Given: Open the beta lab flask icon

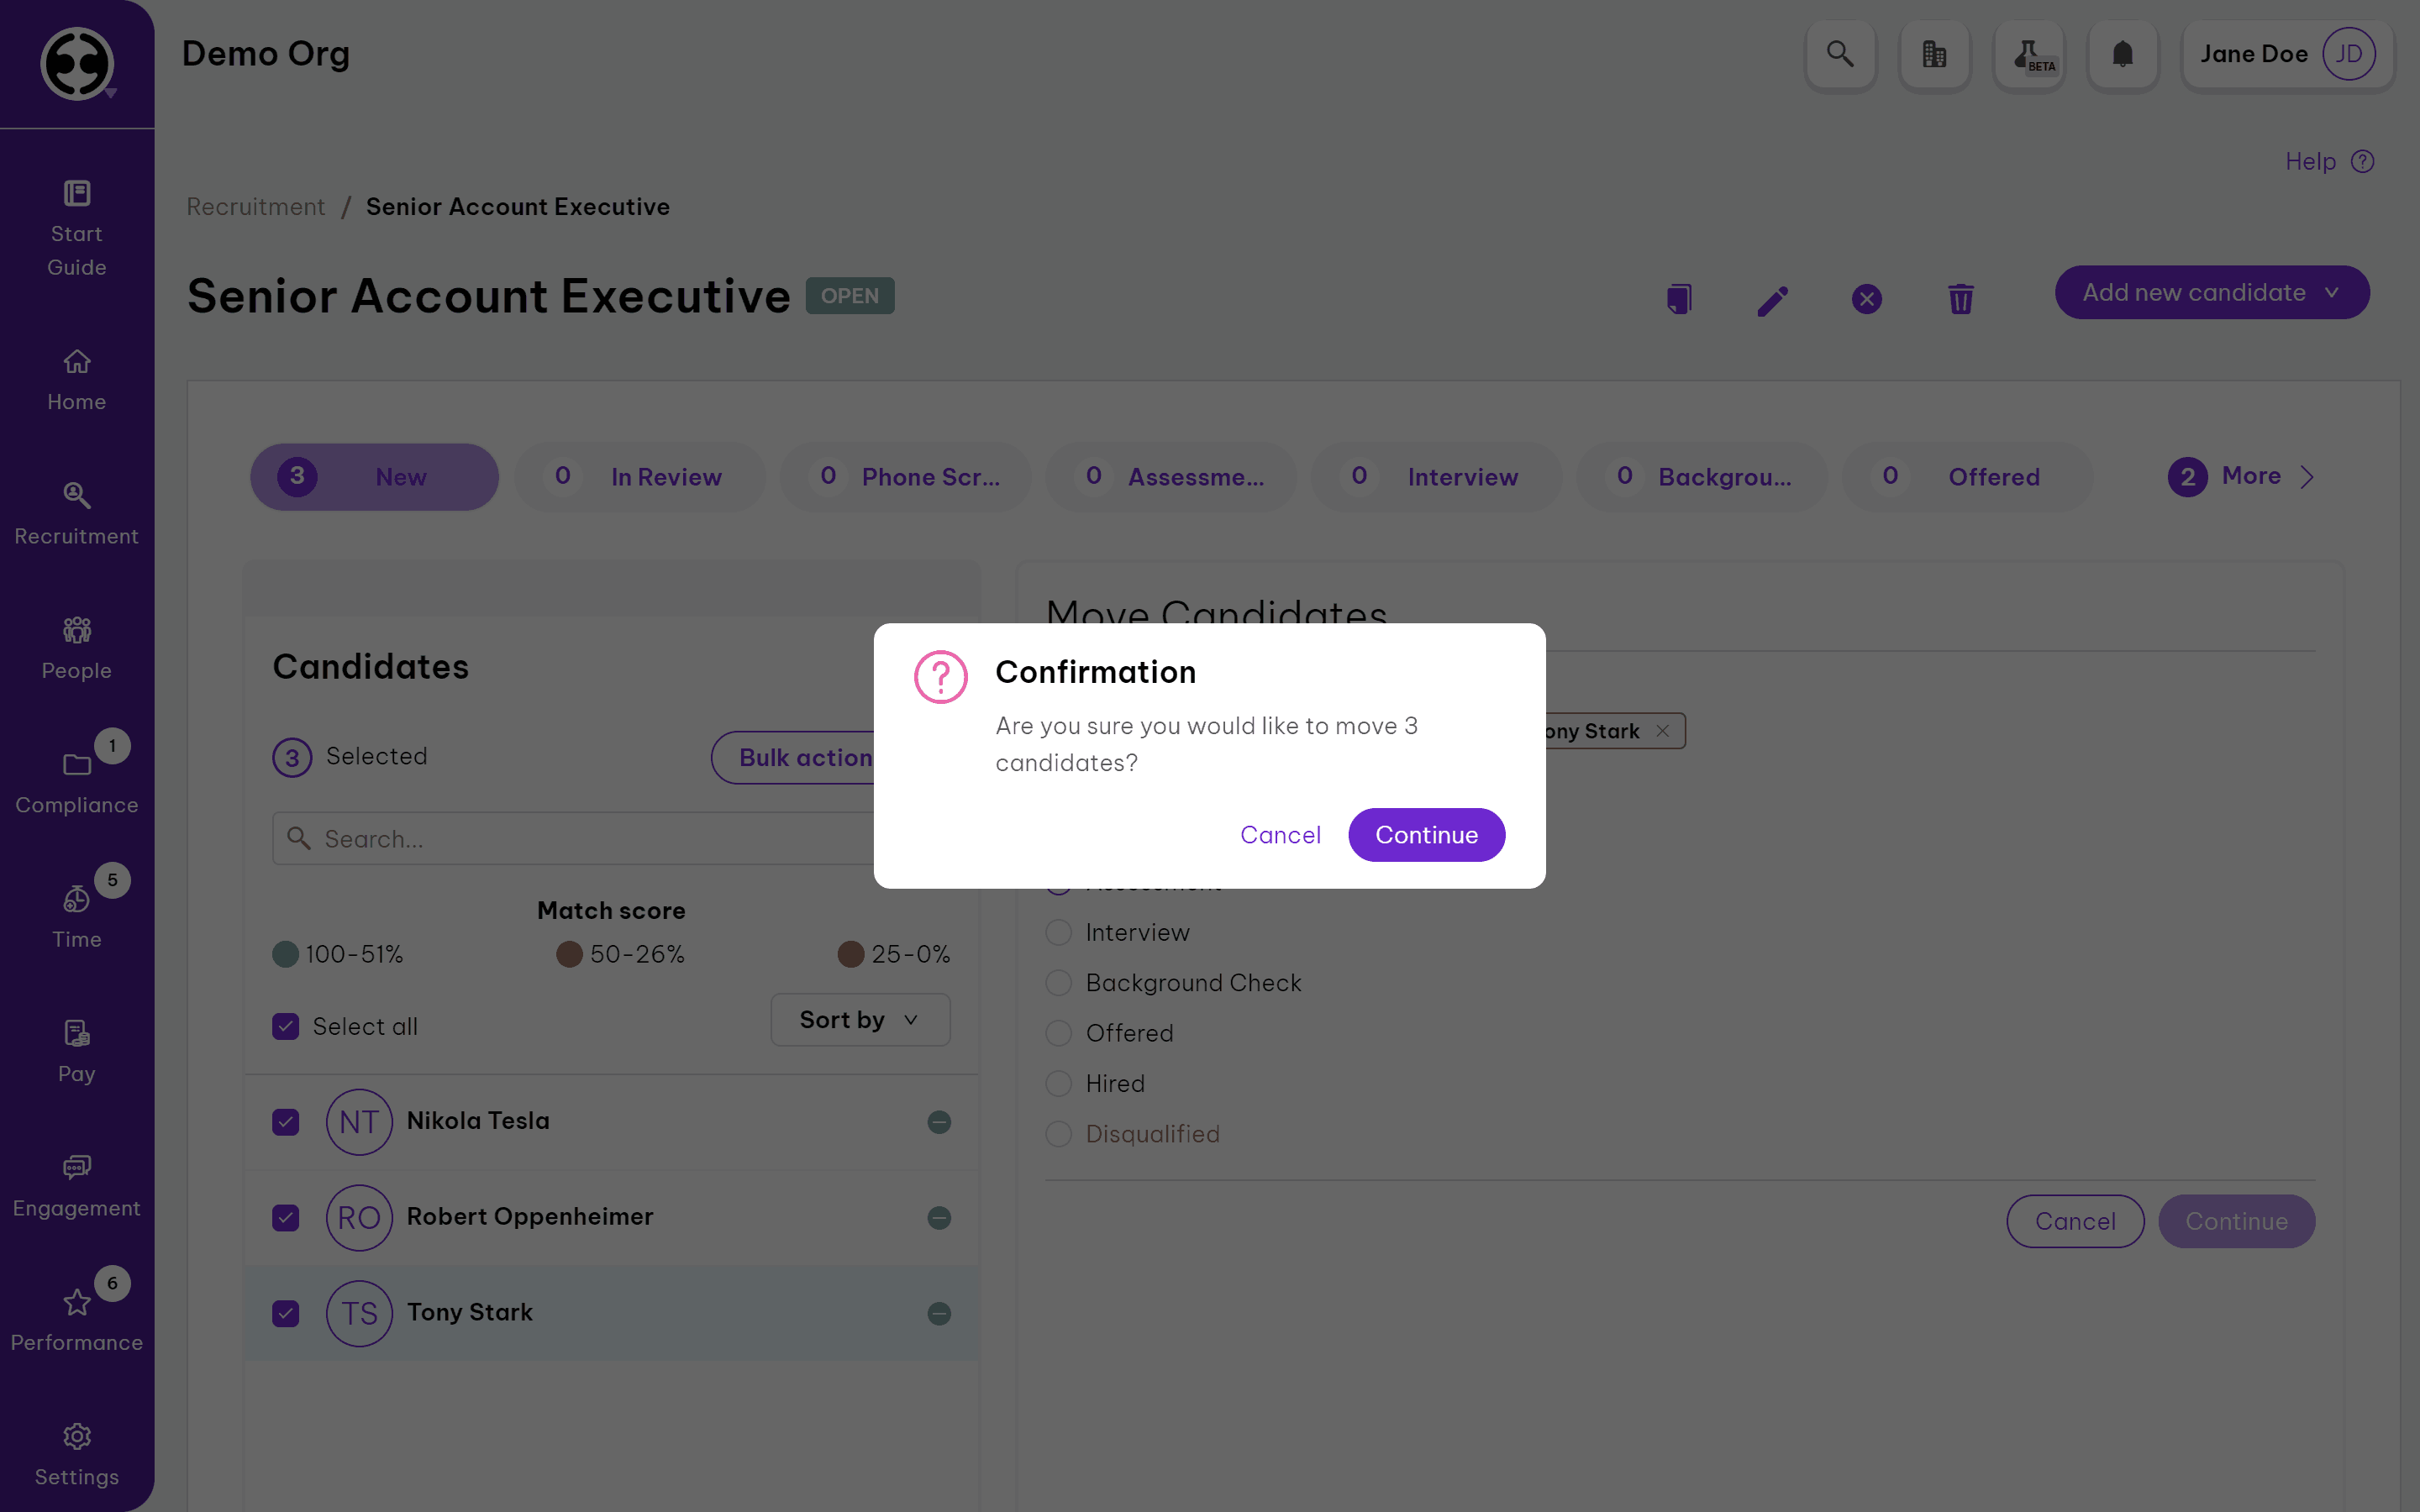Looking at the screenshot, I should coord(2029,54).
